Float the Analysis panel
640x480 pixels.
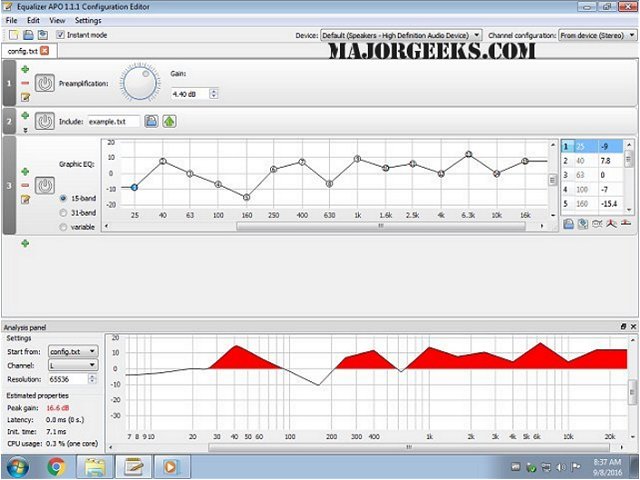(x=623, y=327)
